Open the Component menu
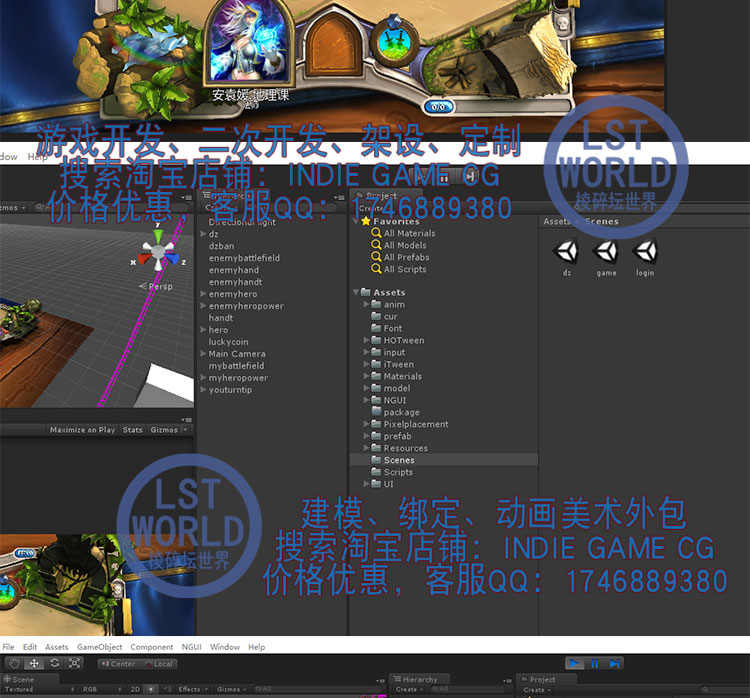 click(152, 647)
